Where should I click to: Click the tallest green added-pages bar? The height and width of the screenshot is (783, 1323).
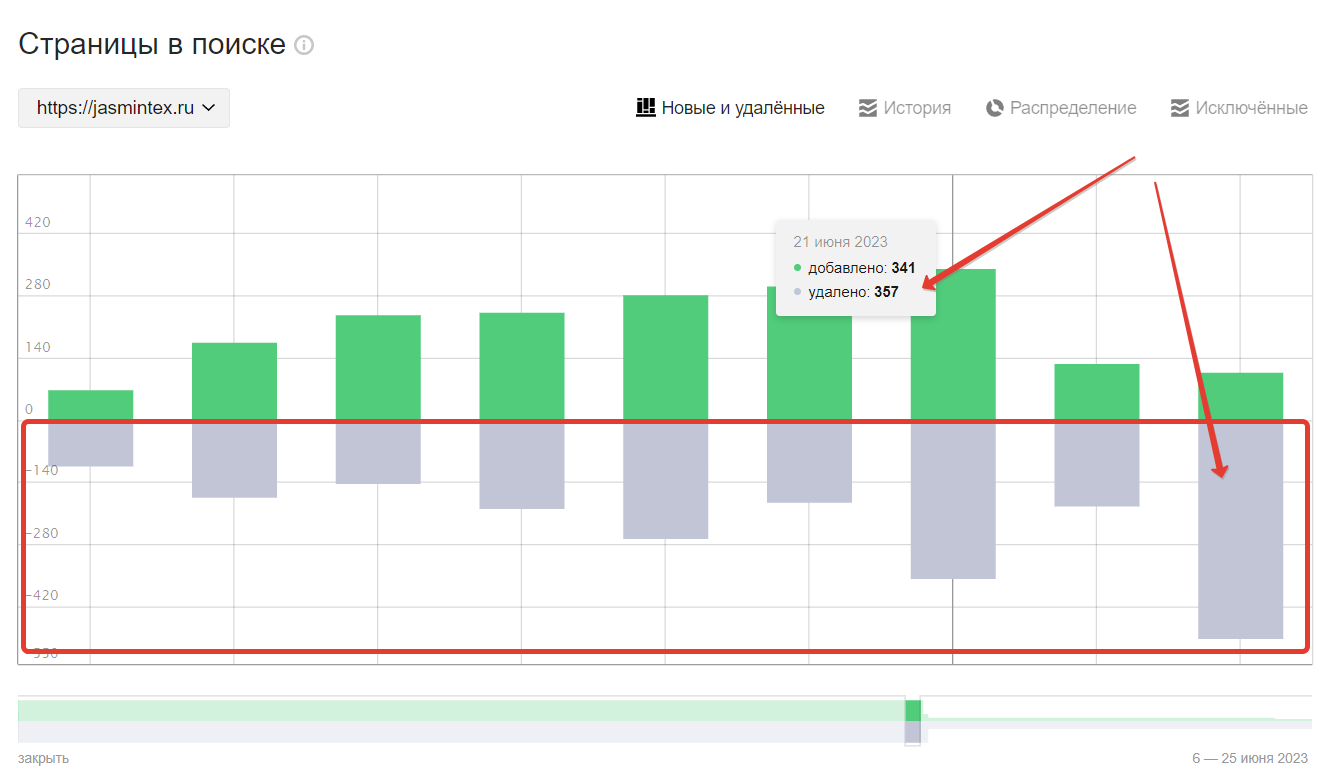[953, 344]
